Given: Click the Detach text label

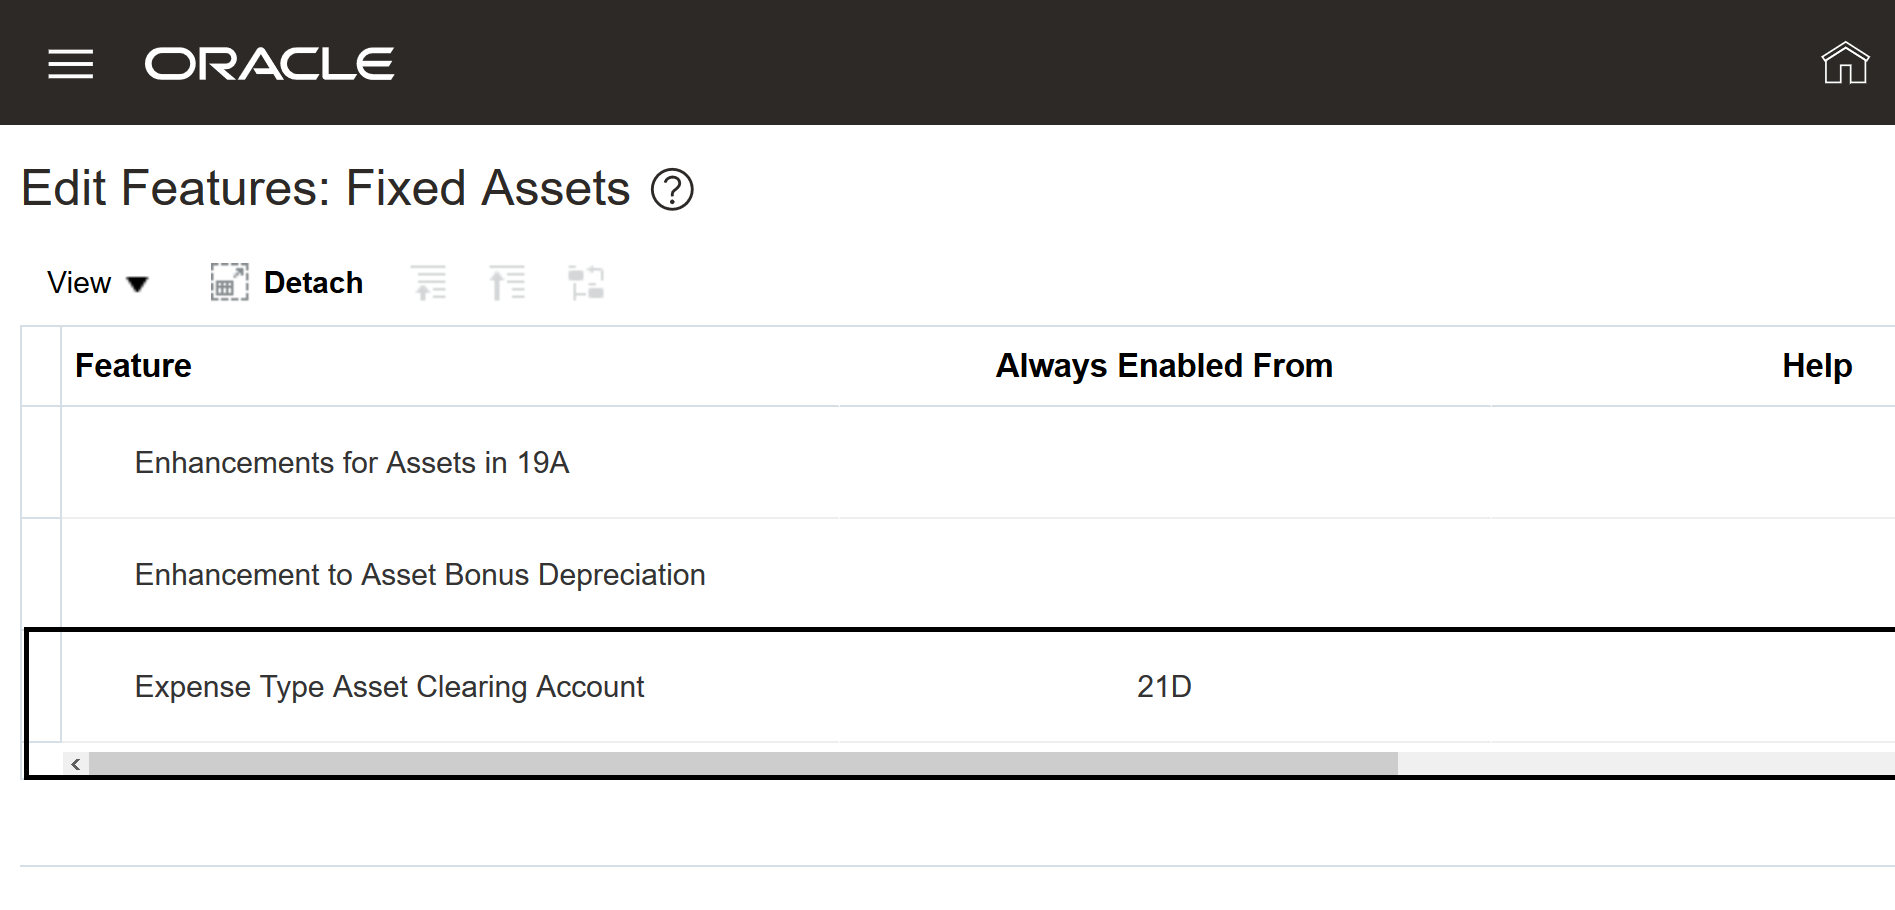Looking at the screenshot, I should point(313,283).
